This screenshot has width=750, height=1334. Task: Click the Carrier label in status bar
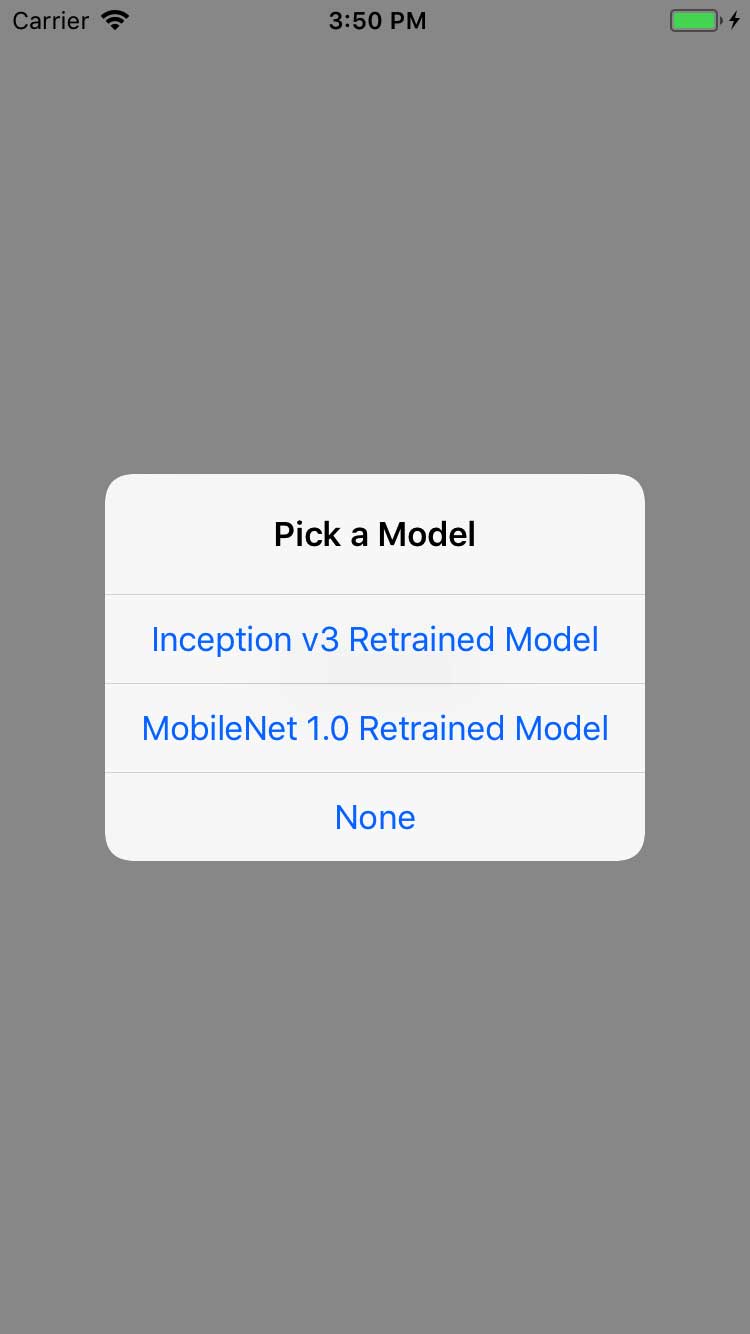(x=50, y=21)
